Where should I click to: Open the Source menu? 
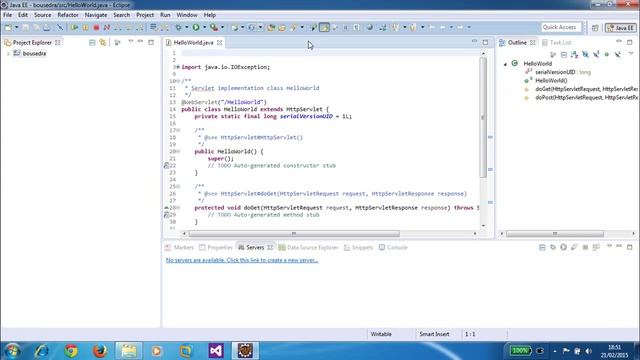(42, 15)
